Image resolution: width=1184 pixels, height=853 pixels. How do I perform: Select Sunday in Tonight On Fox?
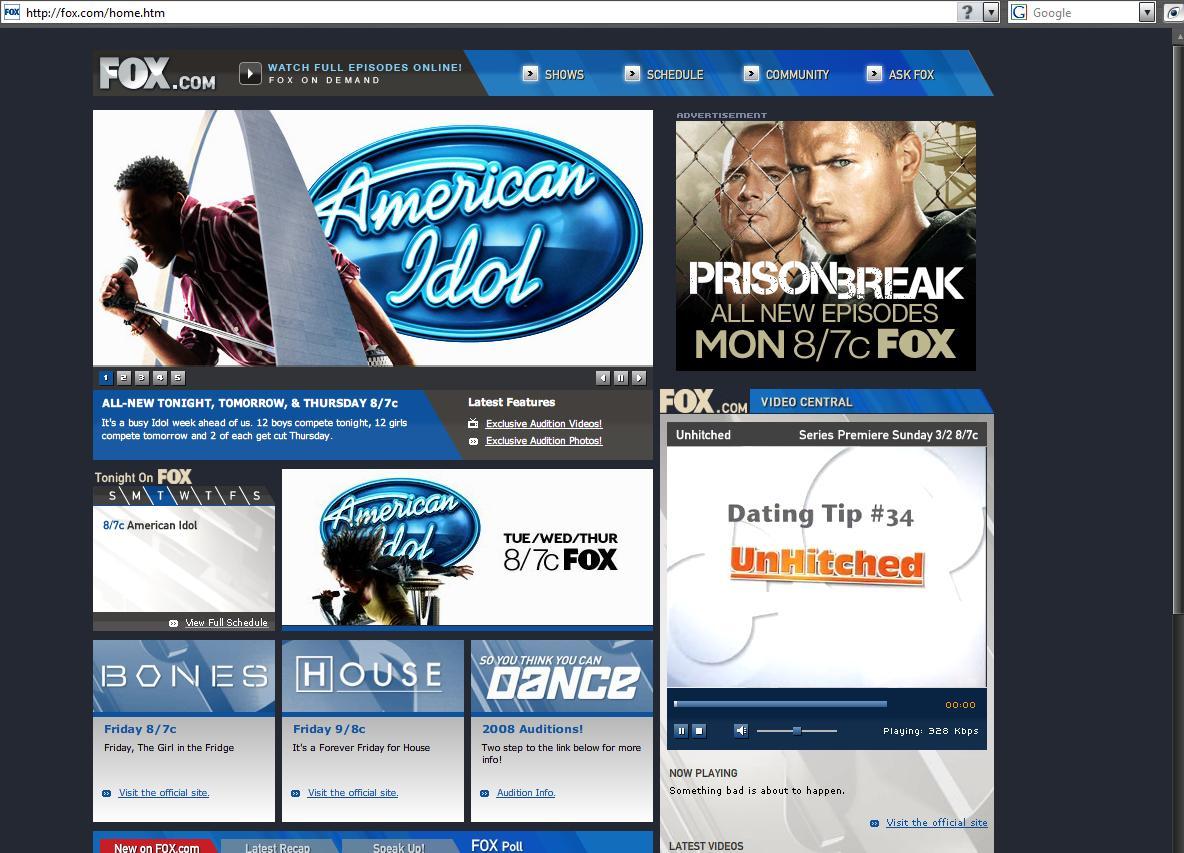tap(113, 496)
